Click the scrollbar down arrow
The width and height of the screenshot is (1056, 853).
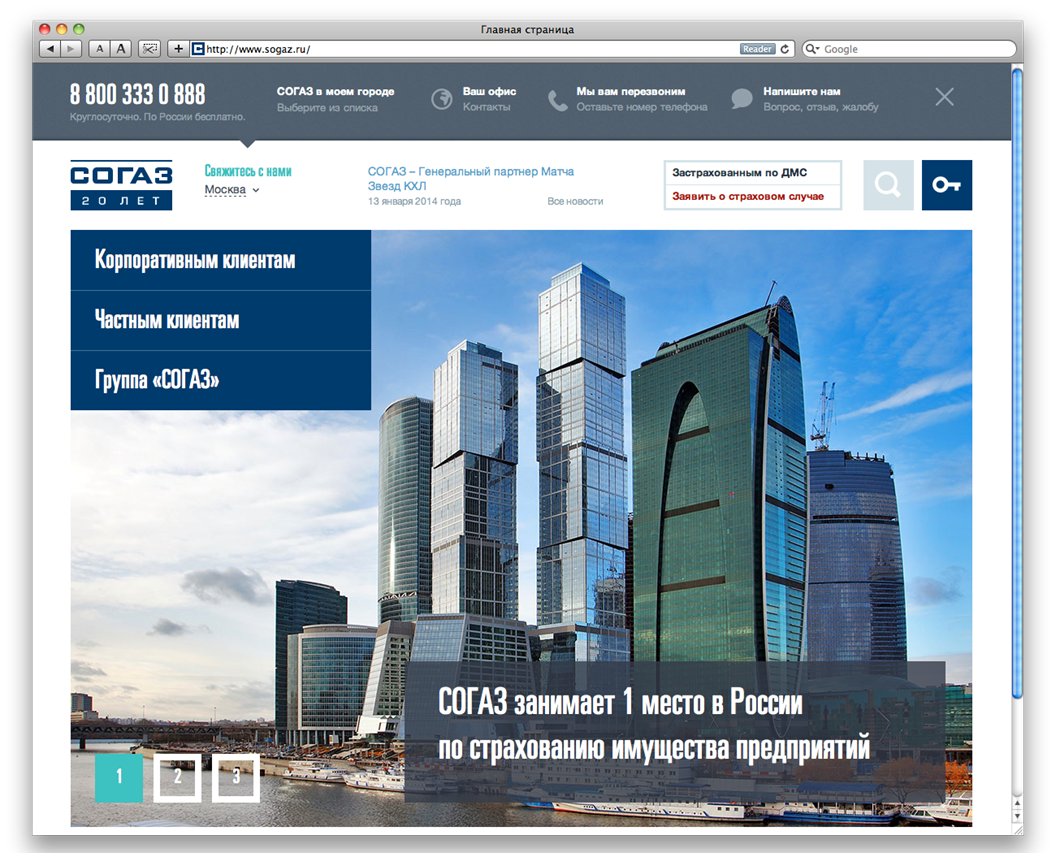[1017, 816]
